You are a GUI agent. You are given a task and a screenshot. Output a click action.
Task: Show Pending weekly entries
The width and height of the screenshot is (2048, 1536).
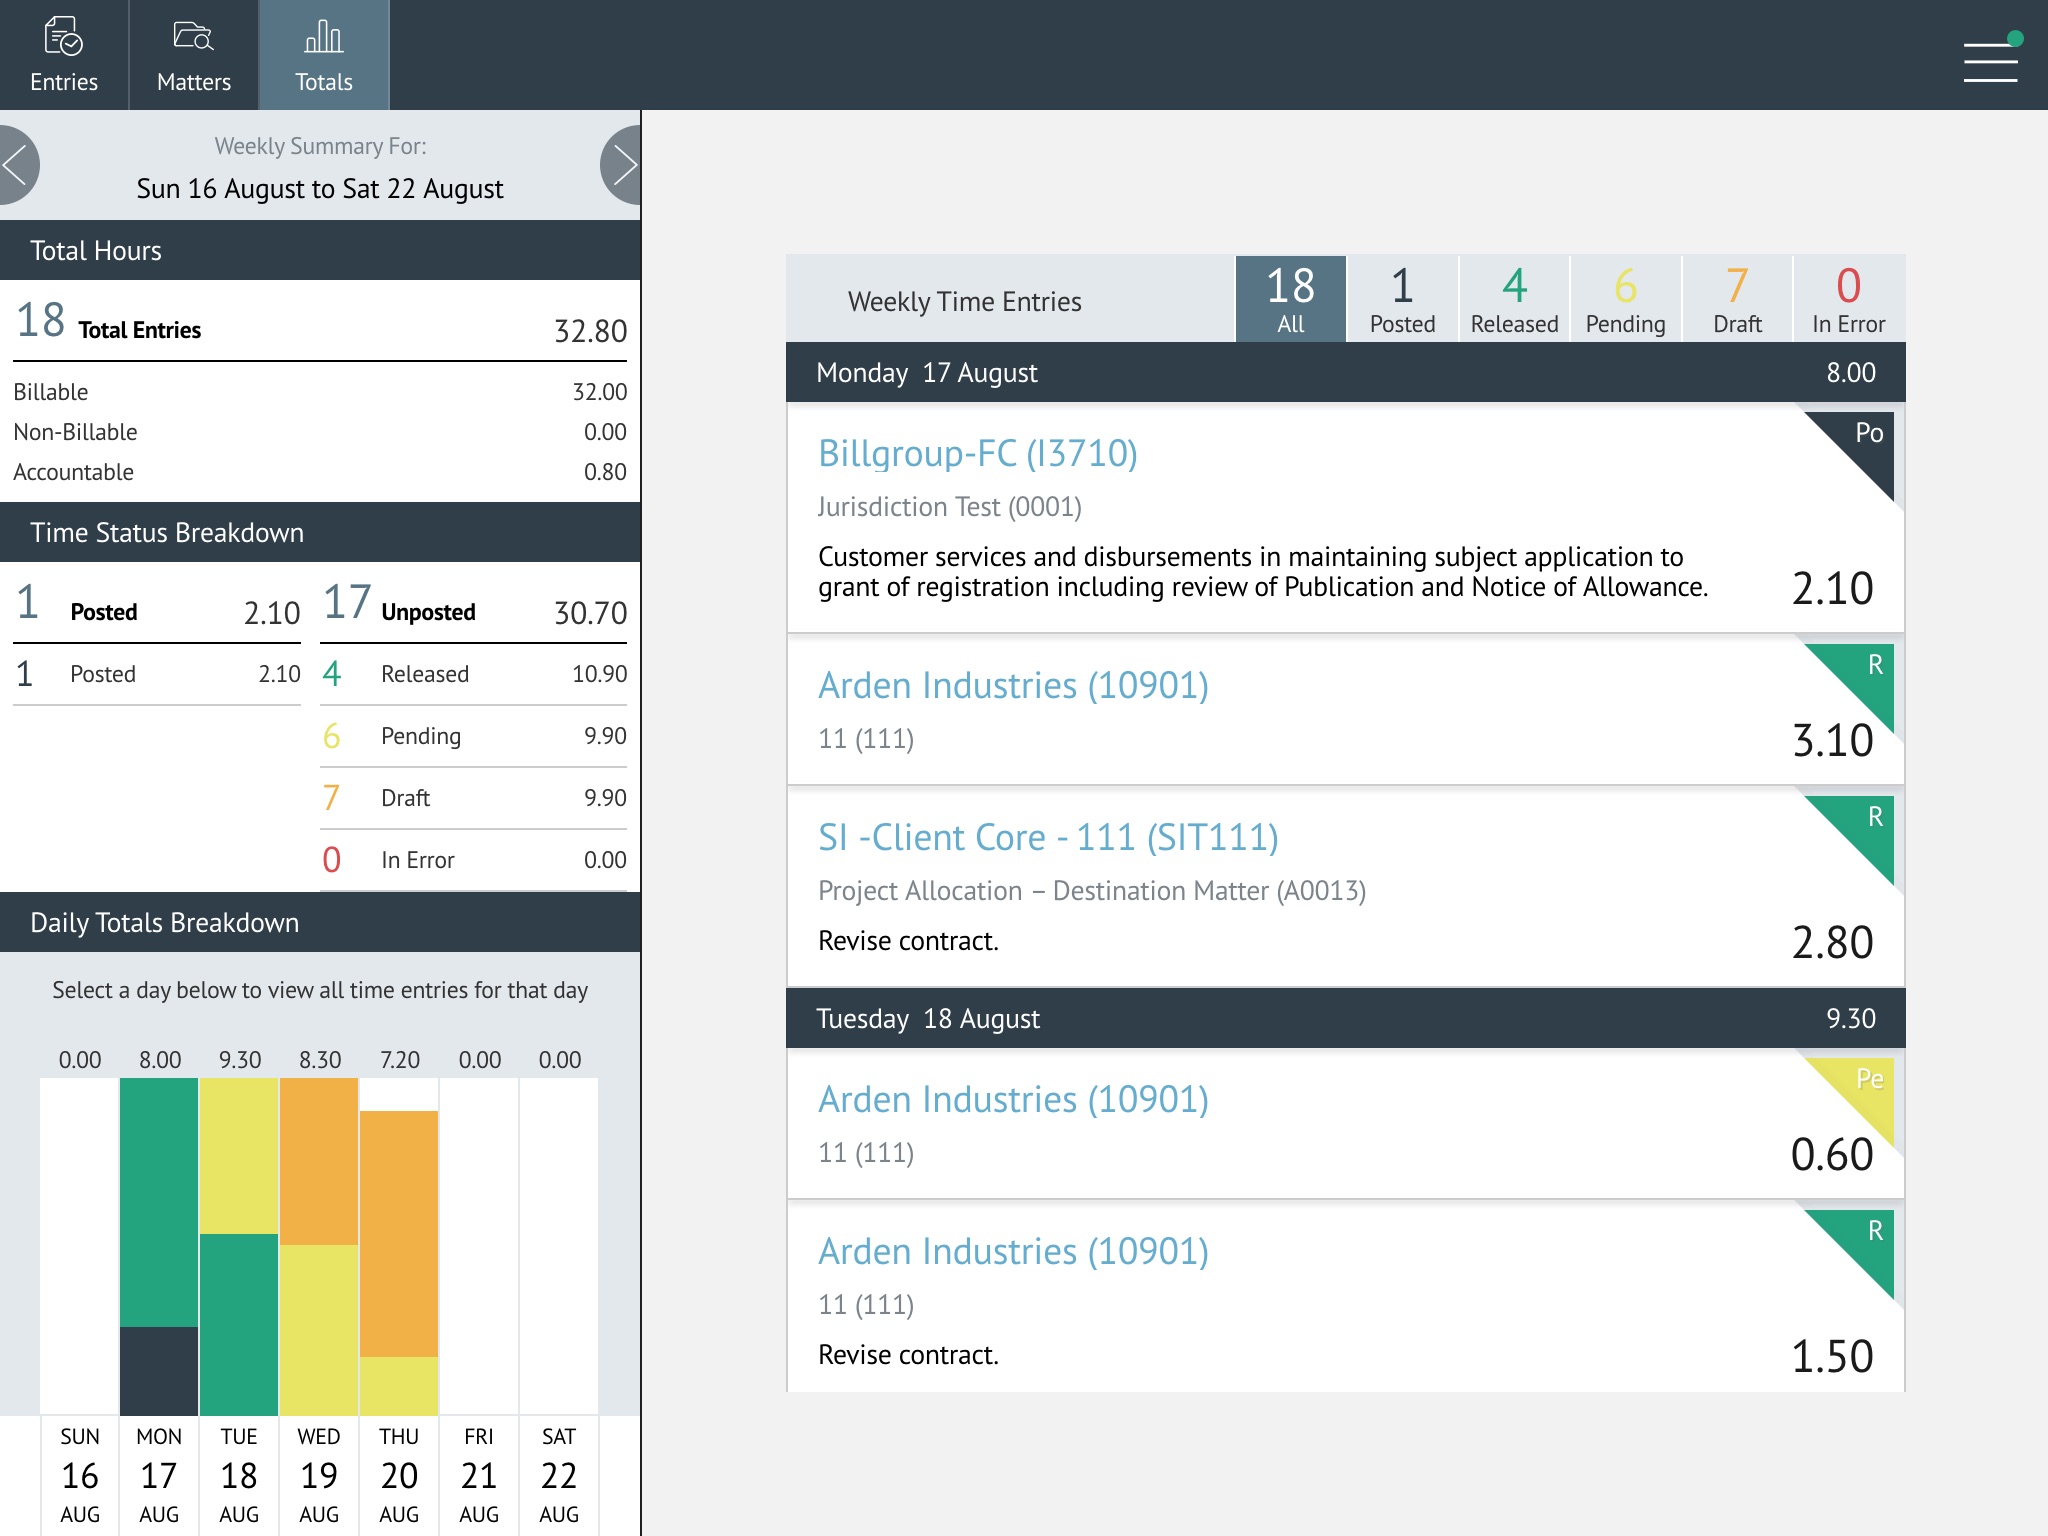point(1625,298)
